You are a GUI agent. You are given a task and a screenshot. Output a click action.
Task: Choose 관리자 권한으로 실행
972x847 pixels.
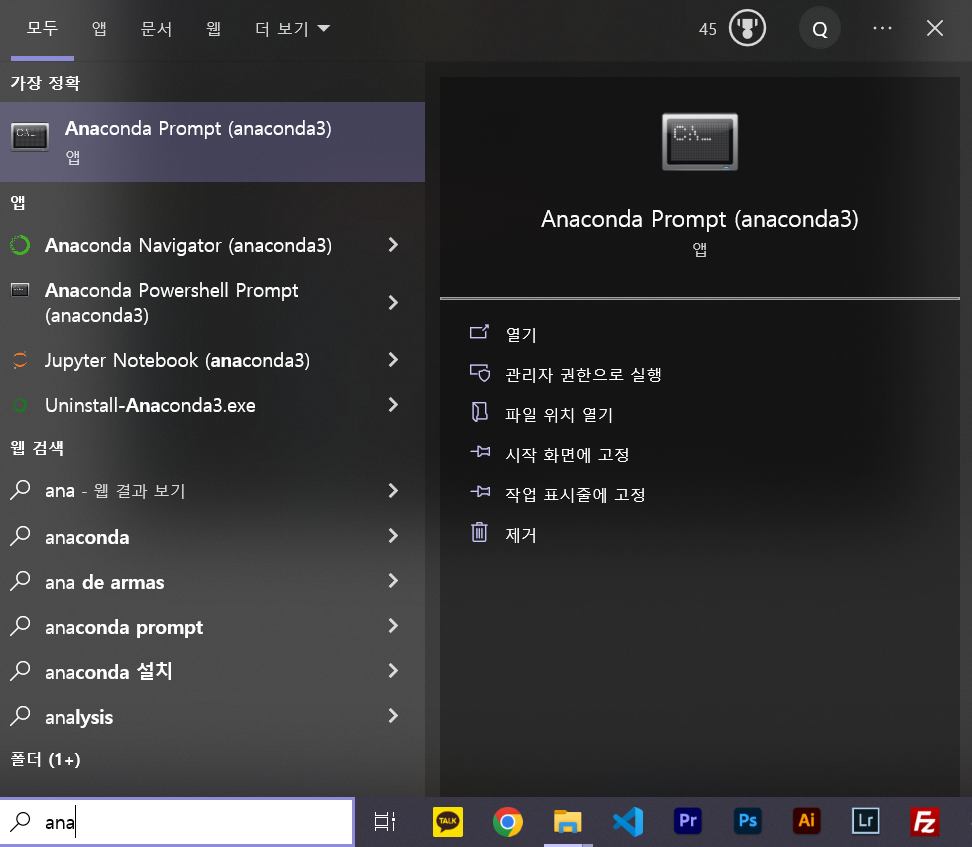[583, 375]
